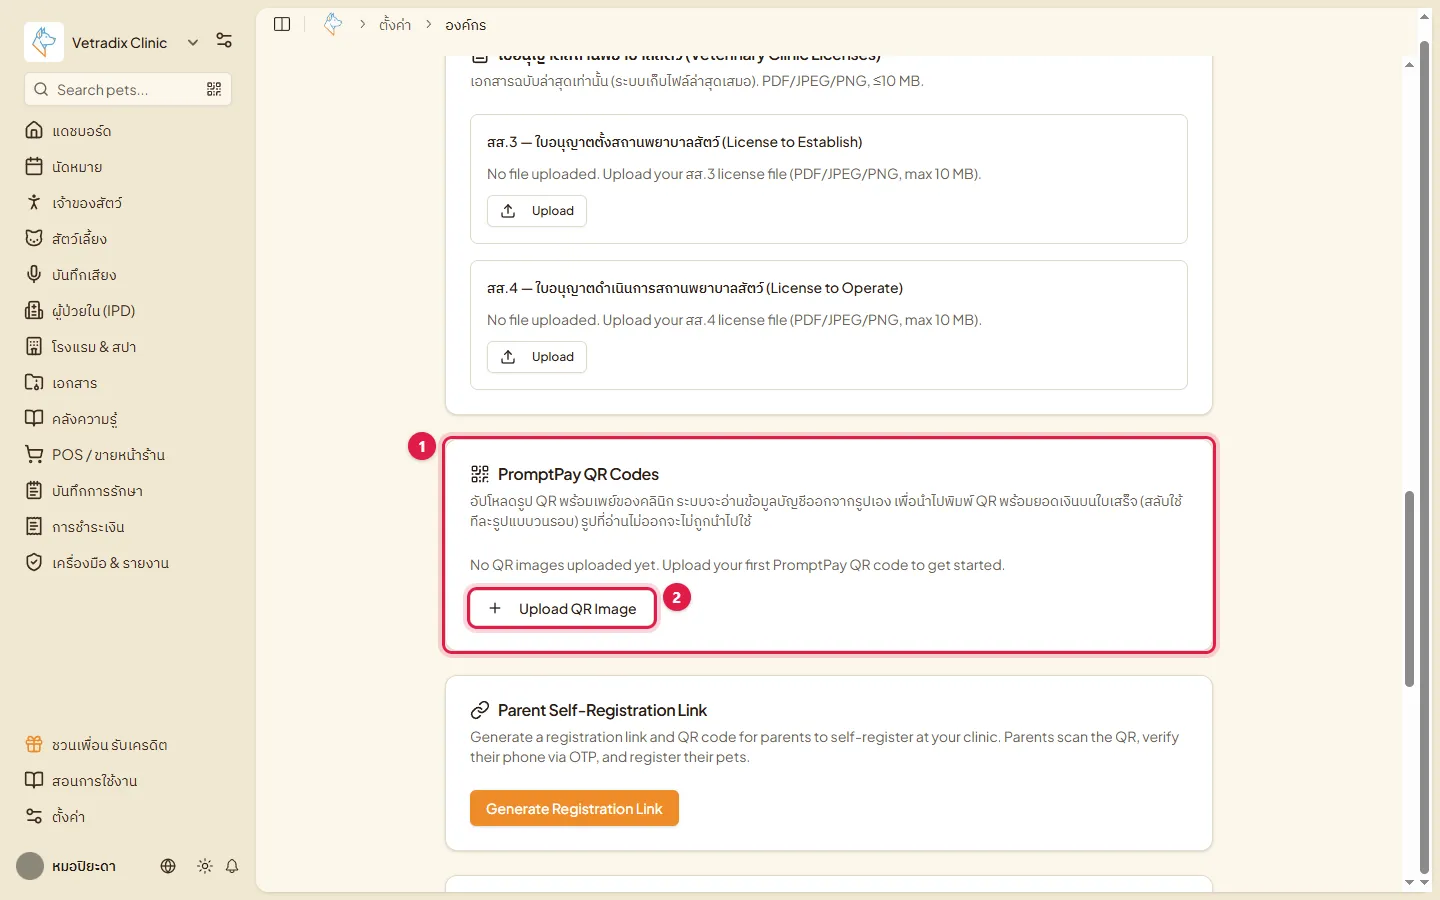The height and width of the screenshot is (900, 1440).
Task: Toggle the sidebar panel icon
Action: click(282, 24)
